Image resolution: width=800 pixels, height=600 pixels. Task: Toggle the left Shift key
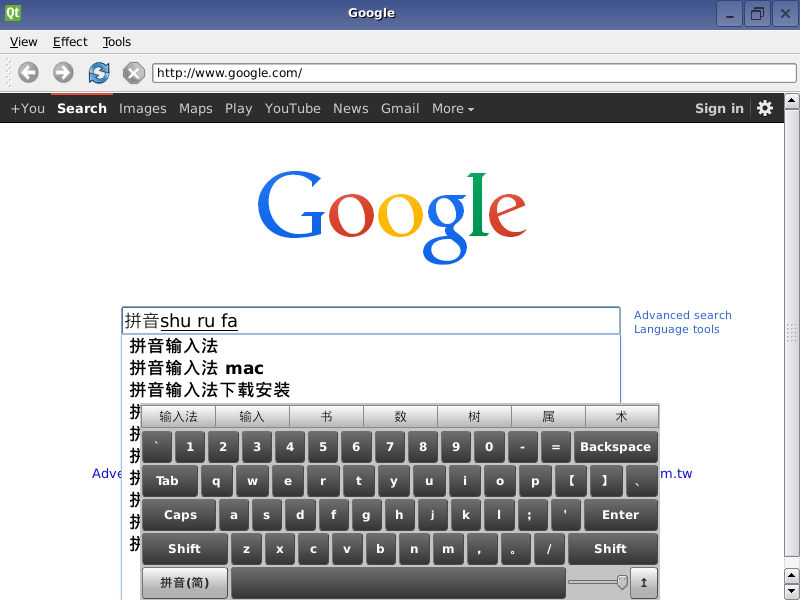(x=185, y=548)
